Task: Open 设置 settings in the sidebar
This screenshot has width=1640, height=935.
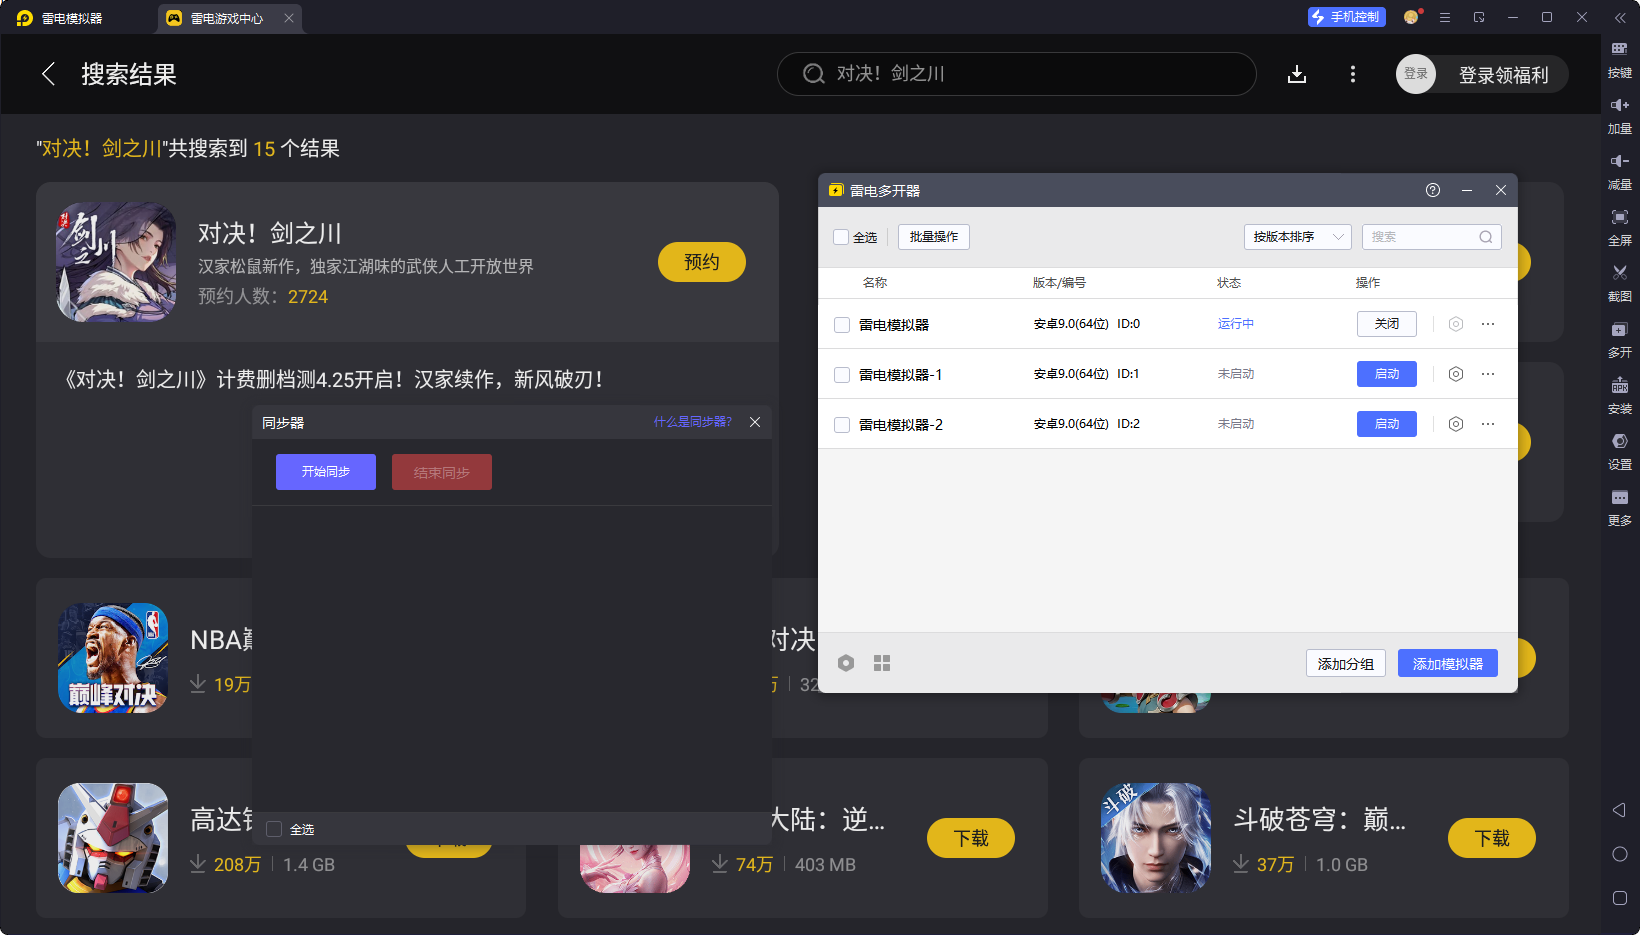Action: [1619, 451]
